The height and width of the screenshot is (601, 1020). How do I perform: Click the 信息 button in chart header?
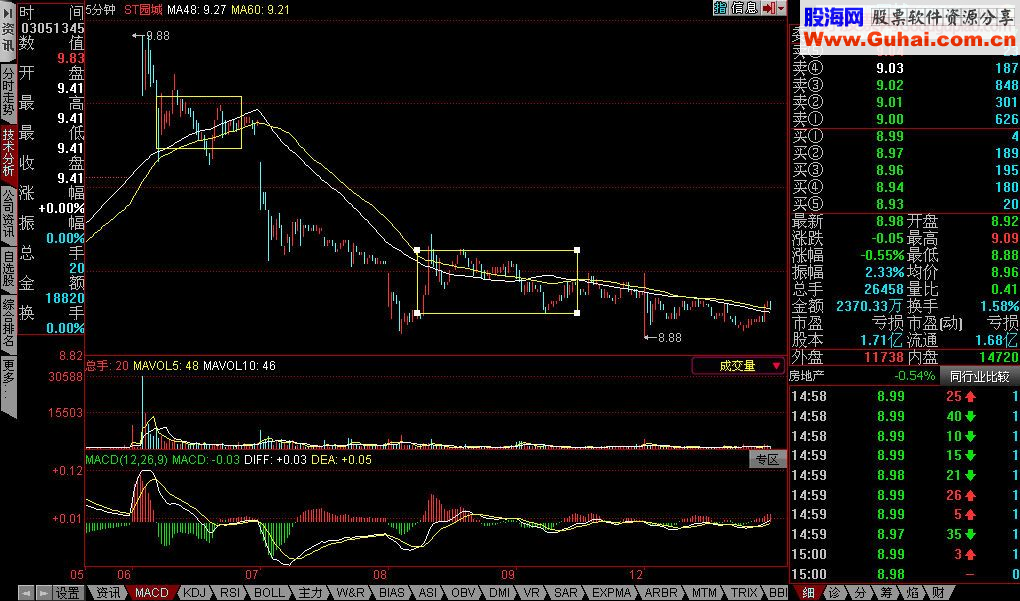(745, 8)
